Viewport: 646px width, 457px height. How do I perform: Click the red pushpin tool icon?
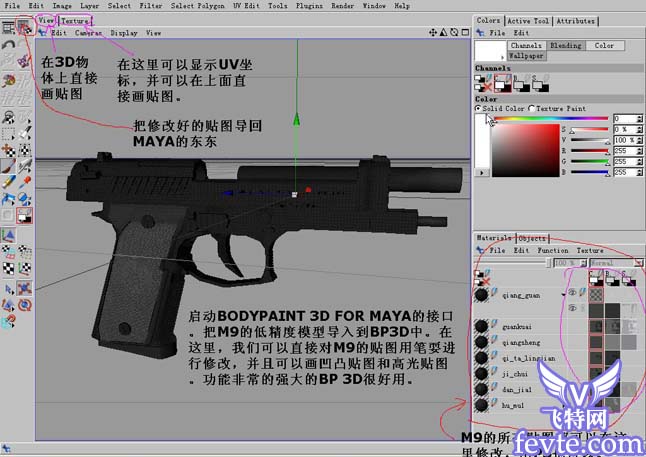click(x=25, y=183)
